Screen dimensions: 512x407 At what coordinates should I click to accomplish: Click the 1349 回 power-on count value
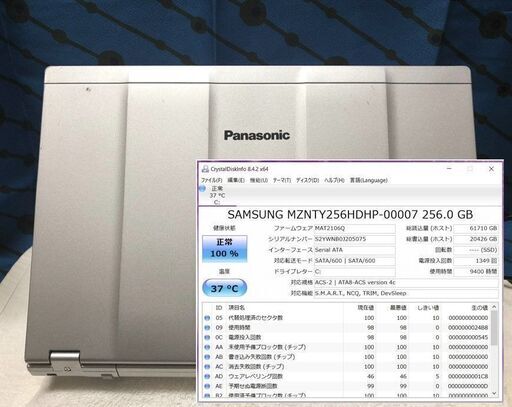(476, 261)
